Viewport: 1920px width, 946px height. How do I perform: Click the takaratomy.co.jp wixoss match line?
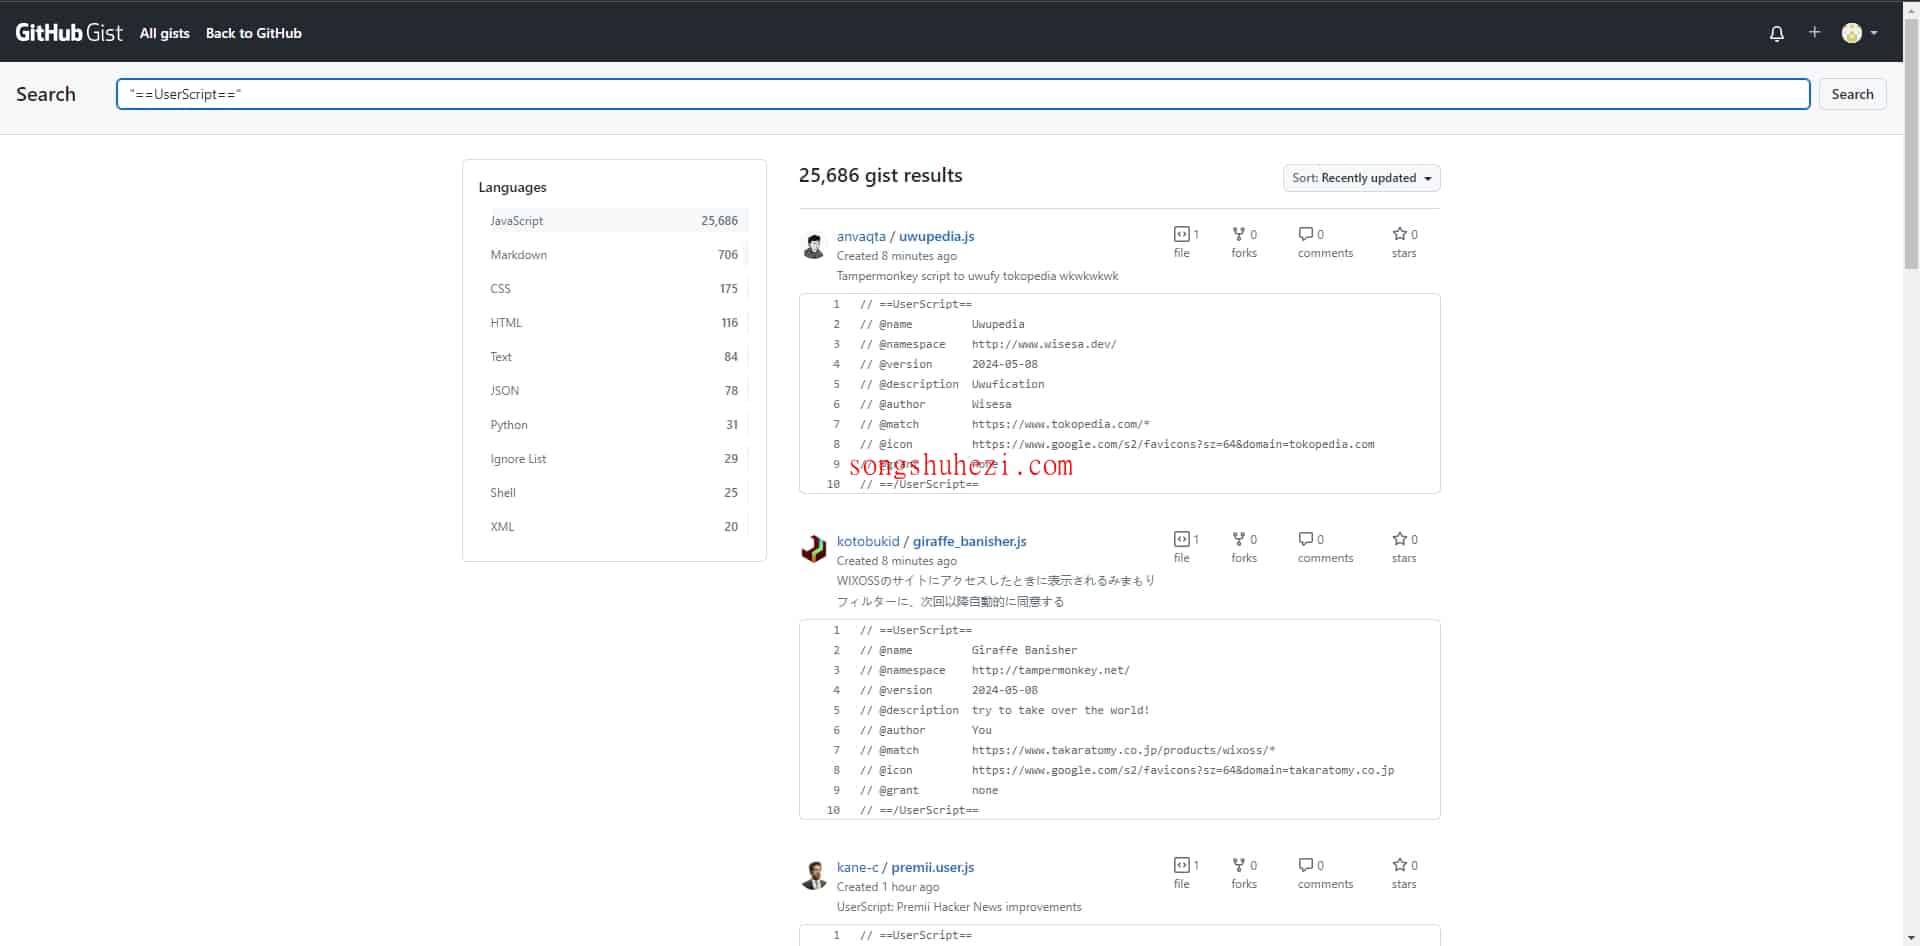point(1067,750)
